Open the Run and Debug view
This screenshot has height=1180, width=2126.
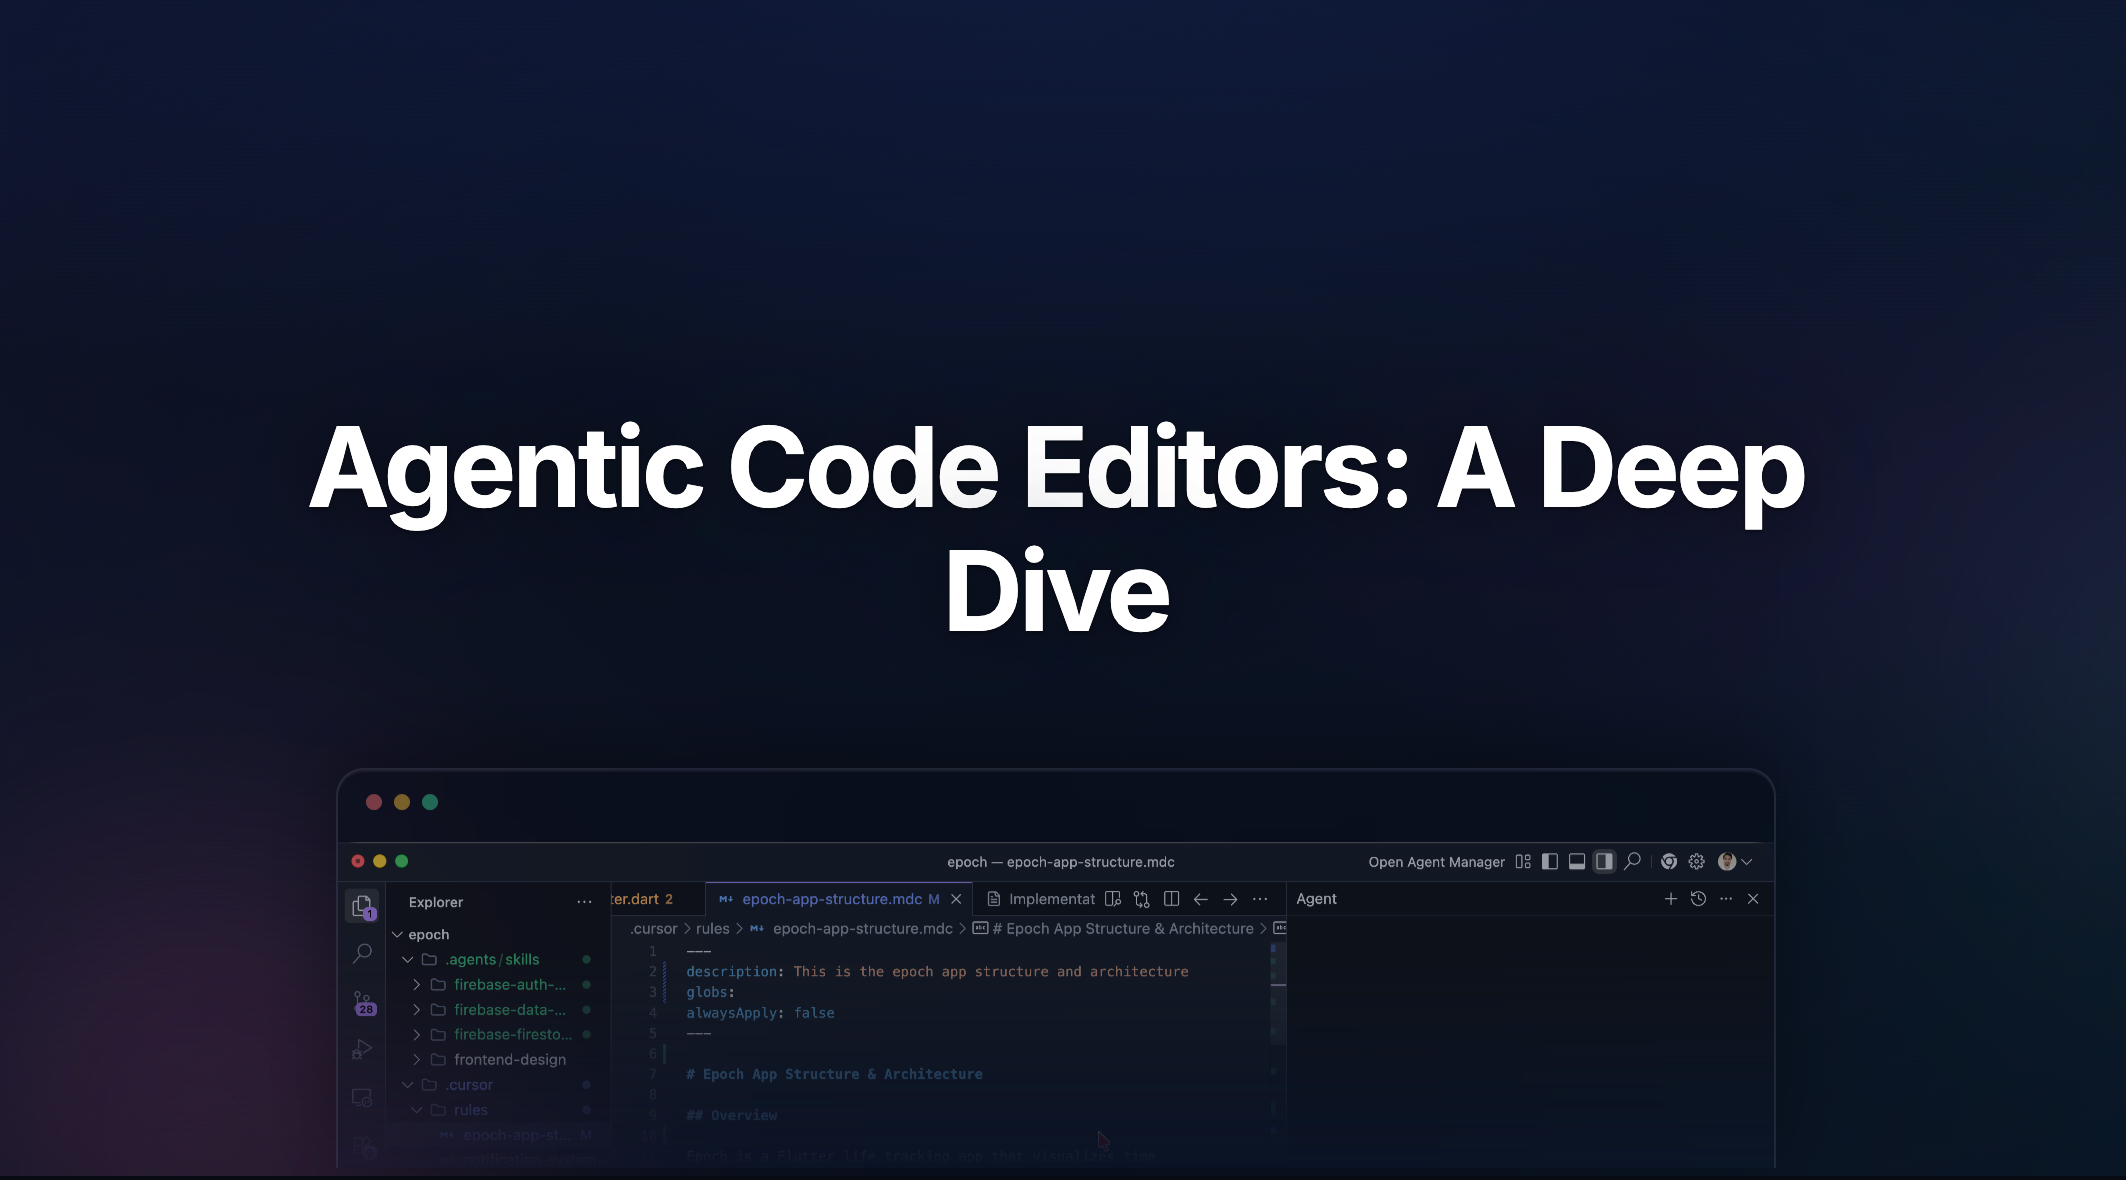click(x=363, y=1049)
